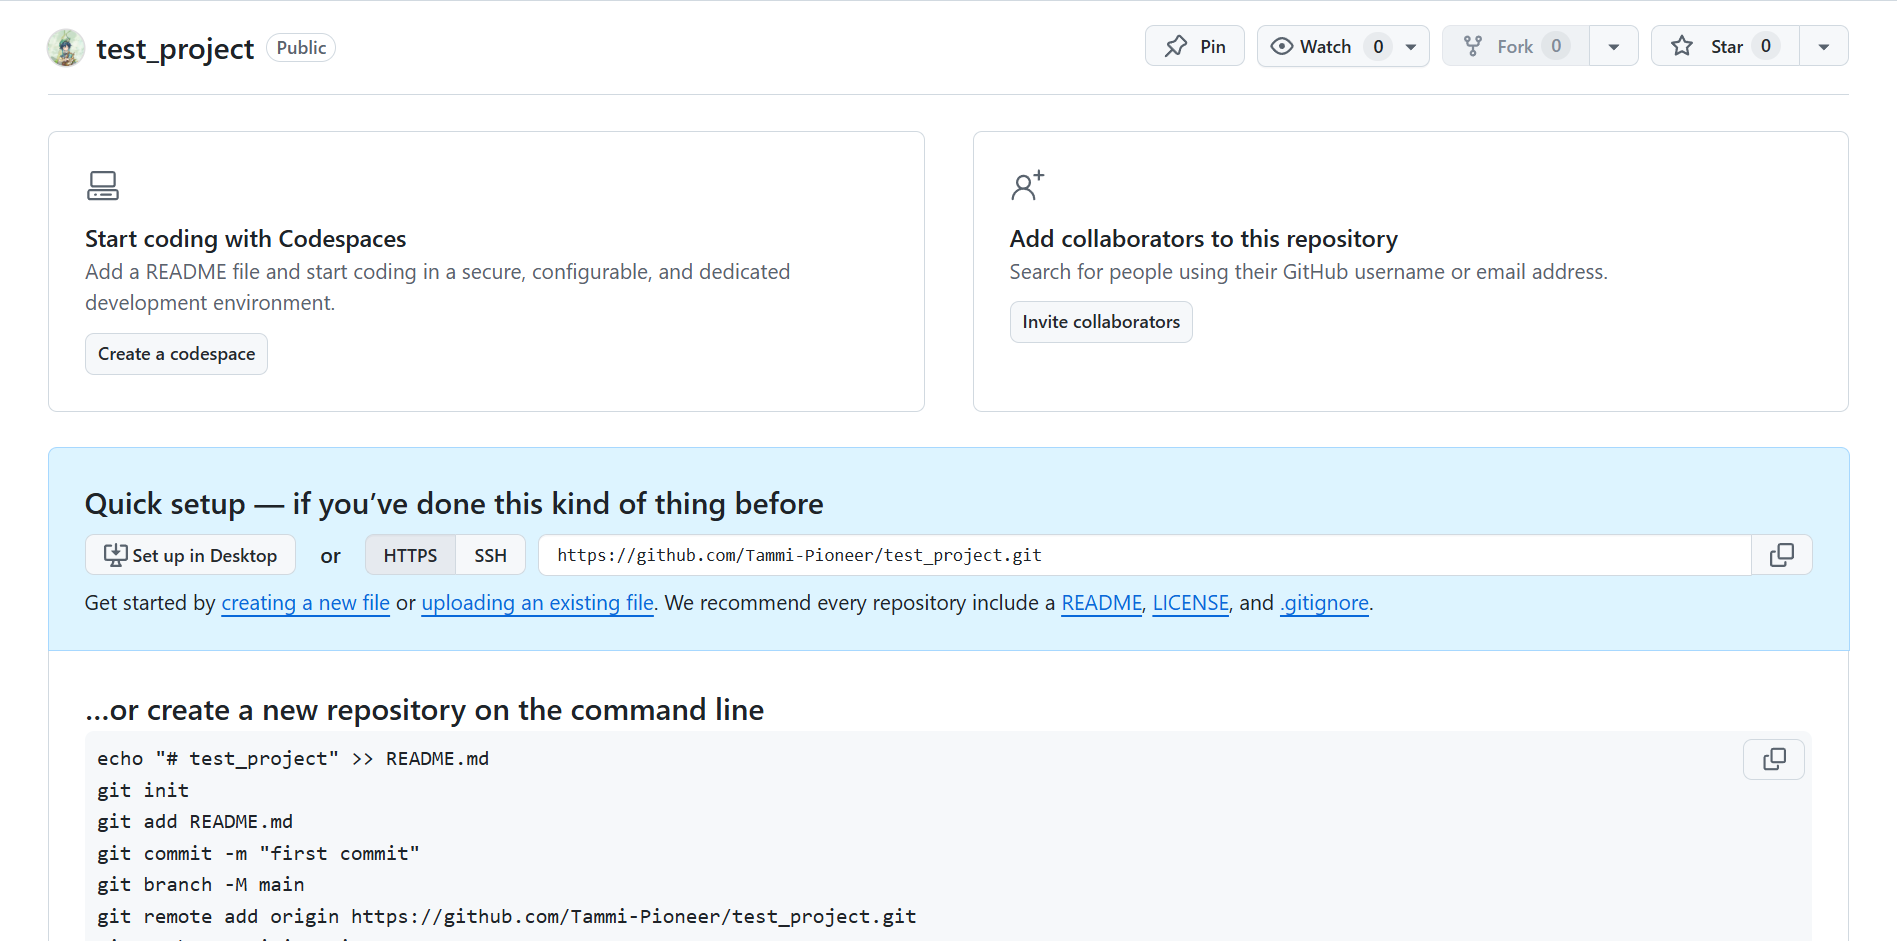Star the test_project repository

pyautogui.click(x=1725, y=46)
